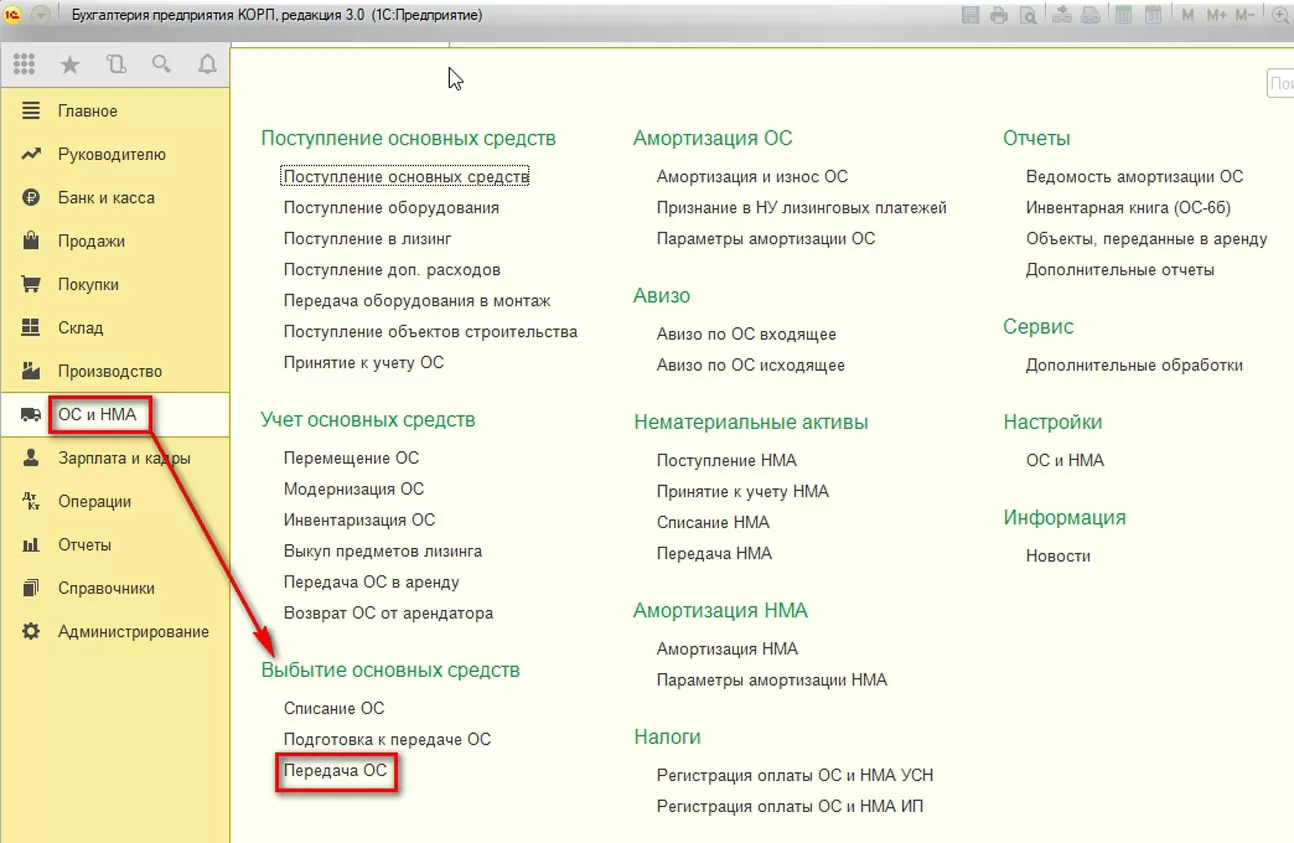1294x843 pixels.
Task: Open the Склад section
Action: [115, 328]
